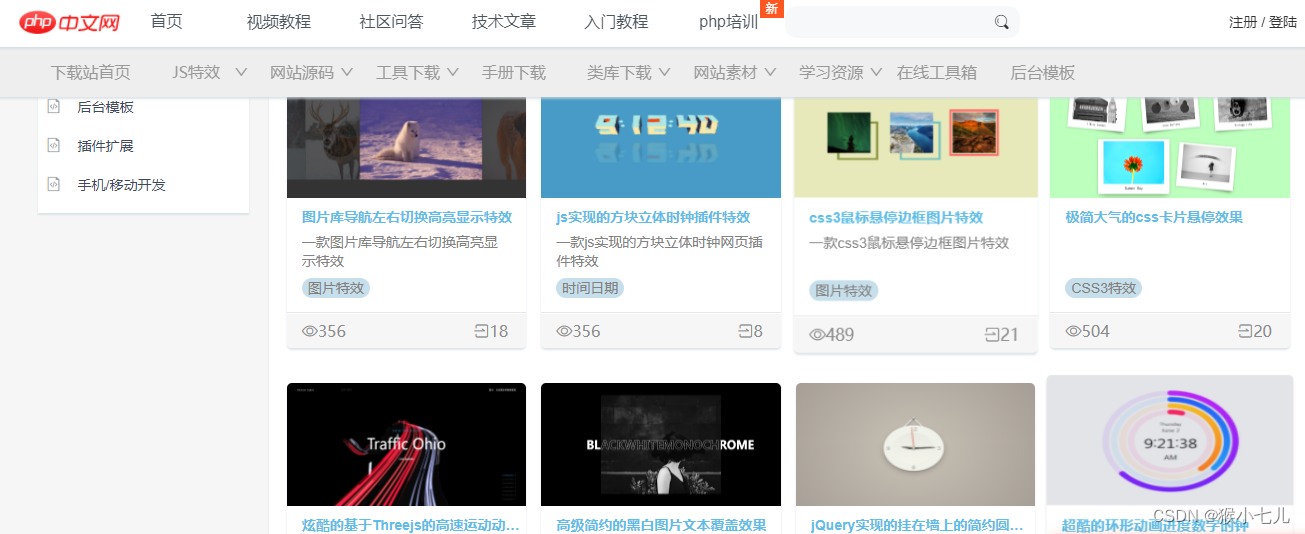Click the php中文网 logo
Image resolution: width=1305 pixels, height=534 pixels.
(x=69, y=21)
